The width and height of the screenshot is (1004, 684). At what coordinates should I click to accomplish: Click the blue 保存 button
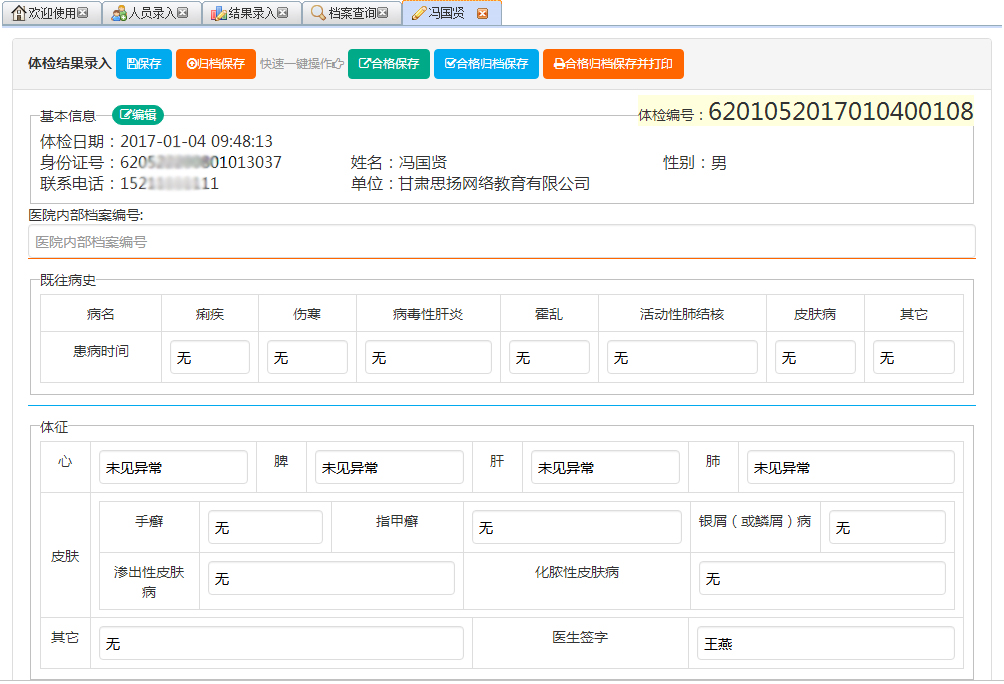tap(144, 64)
